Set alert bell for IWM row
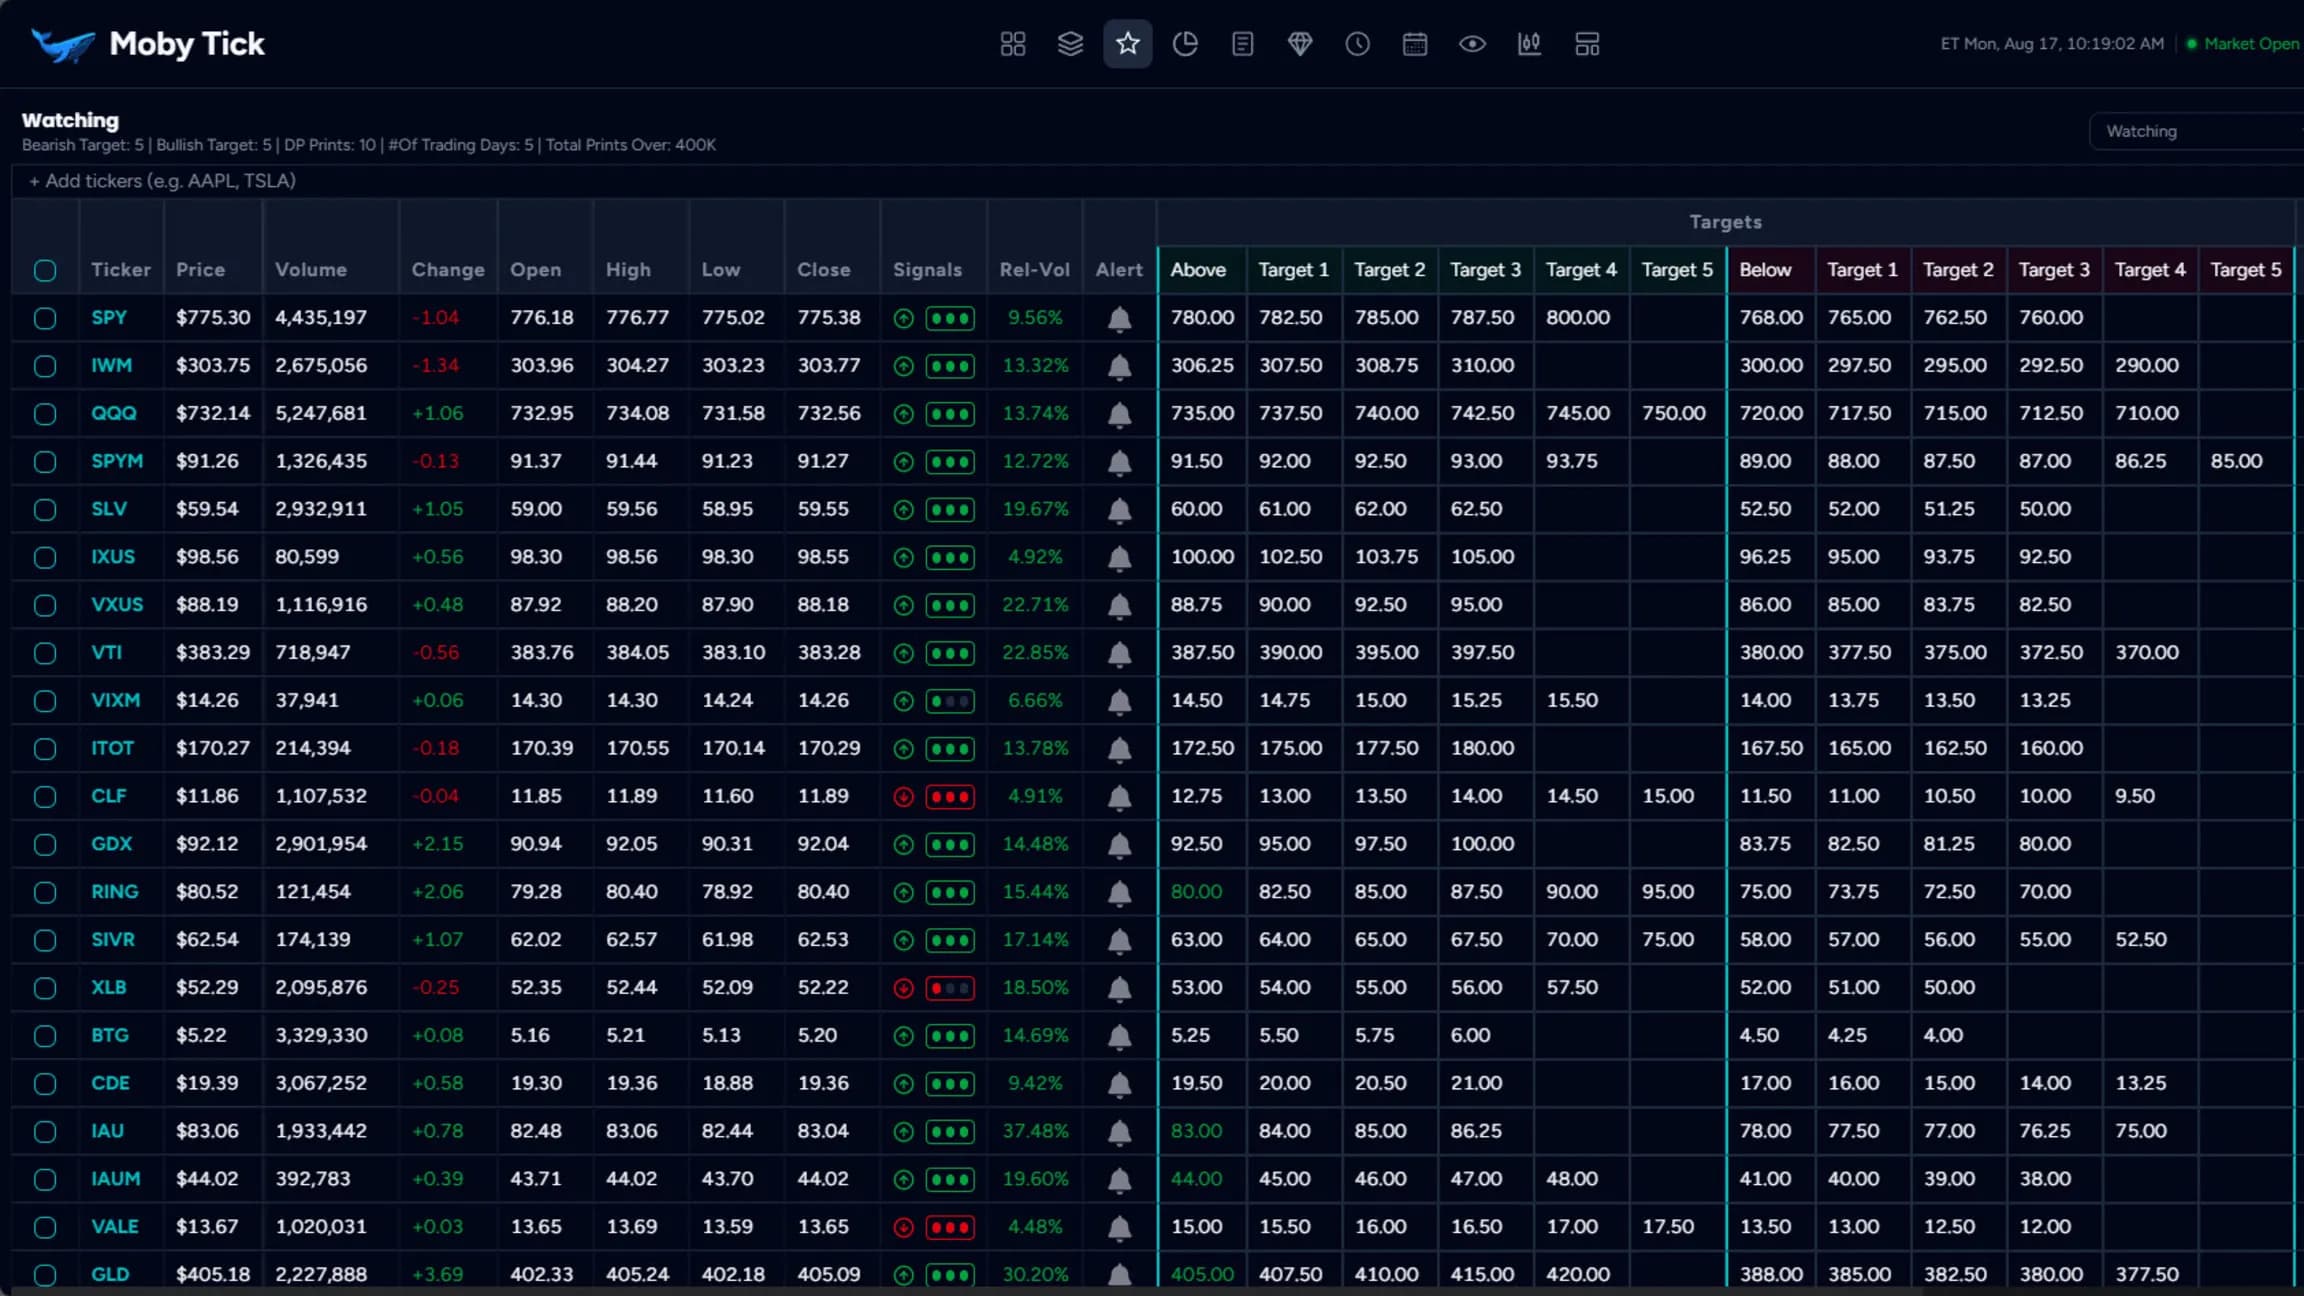 pos(1120,367)
